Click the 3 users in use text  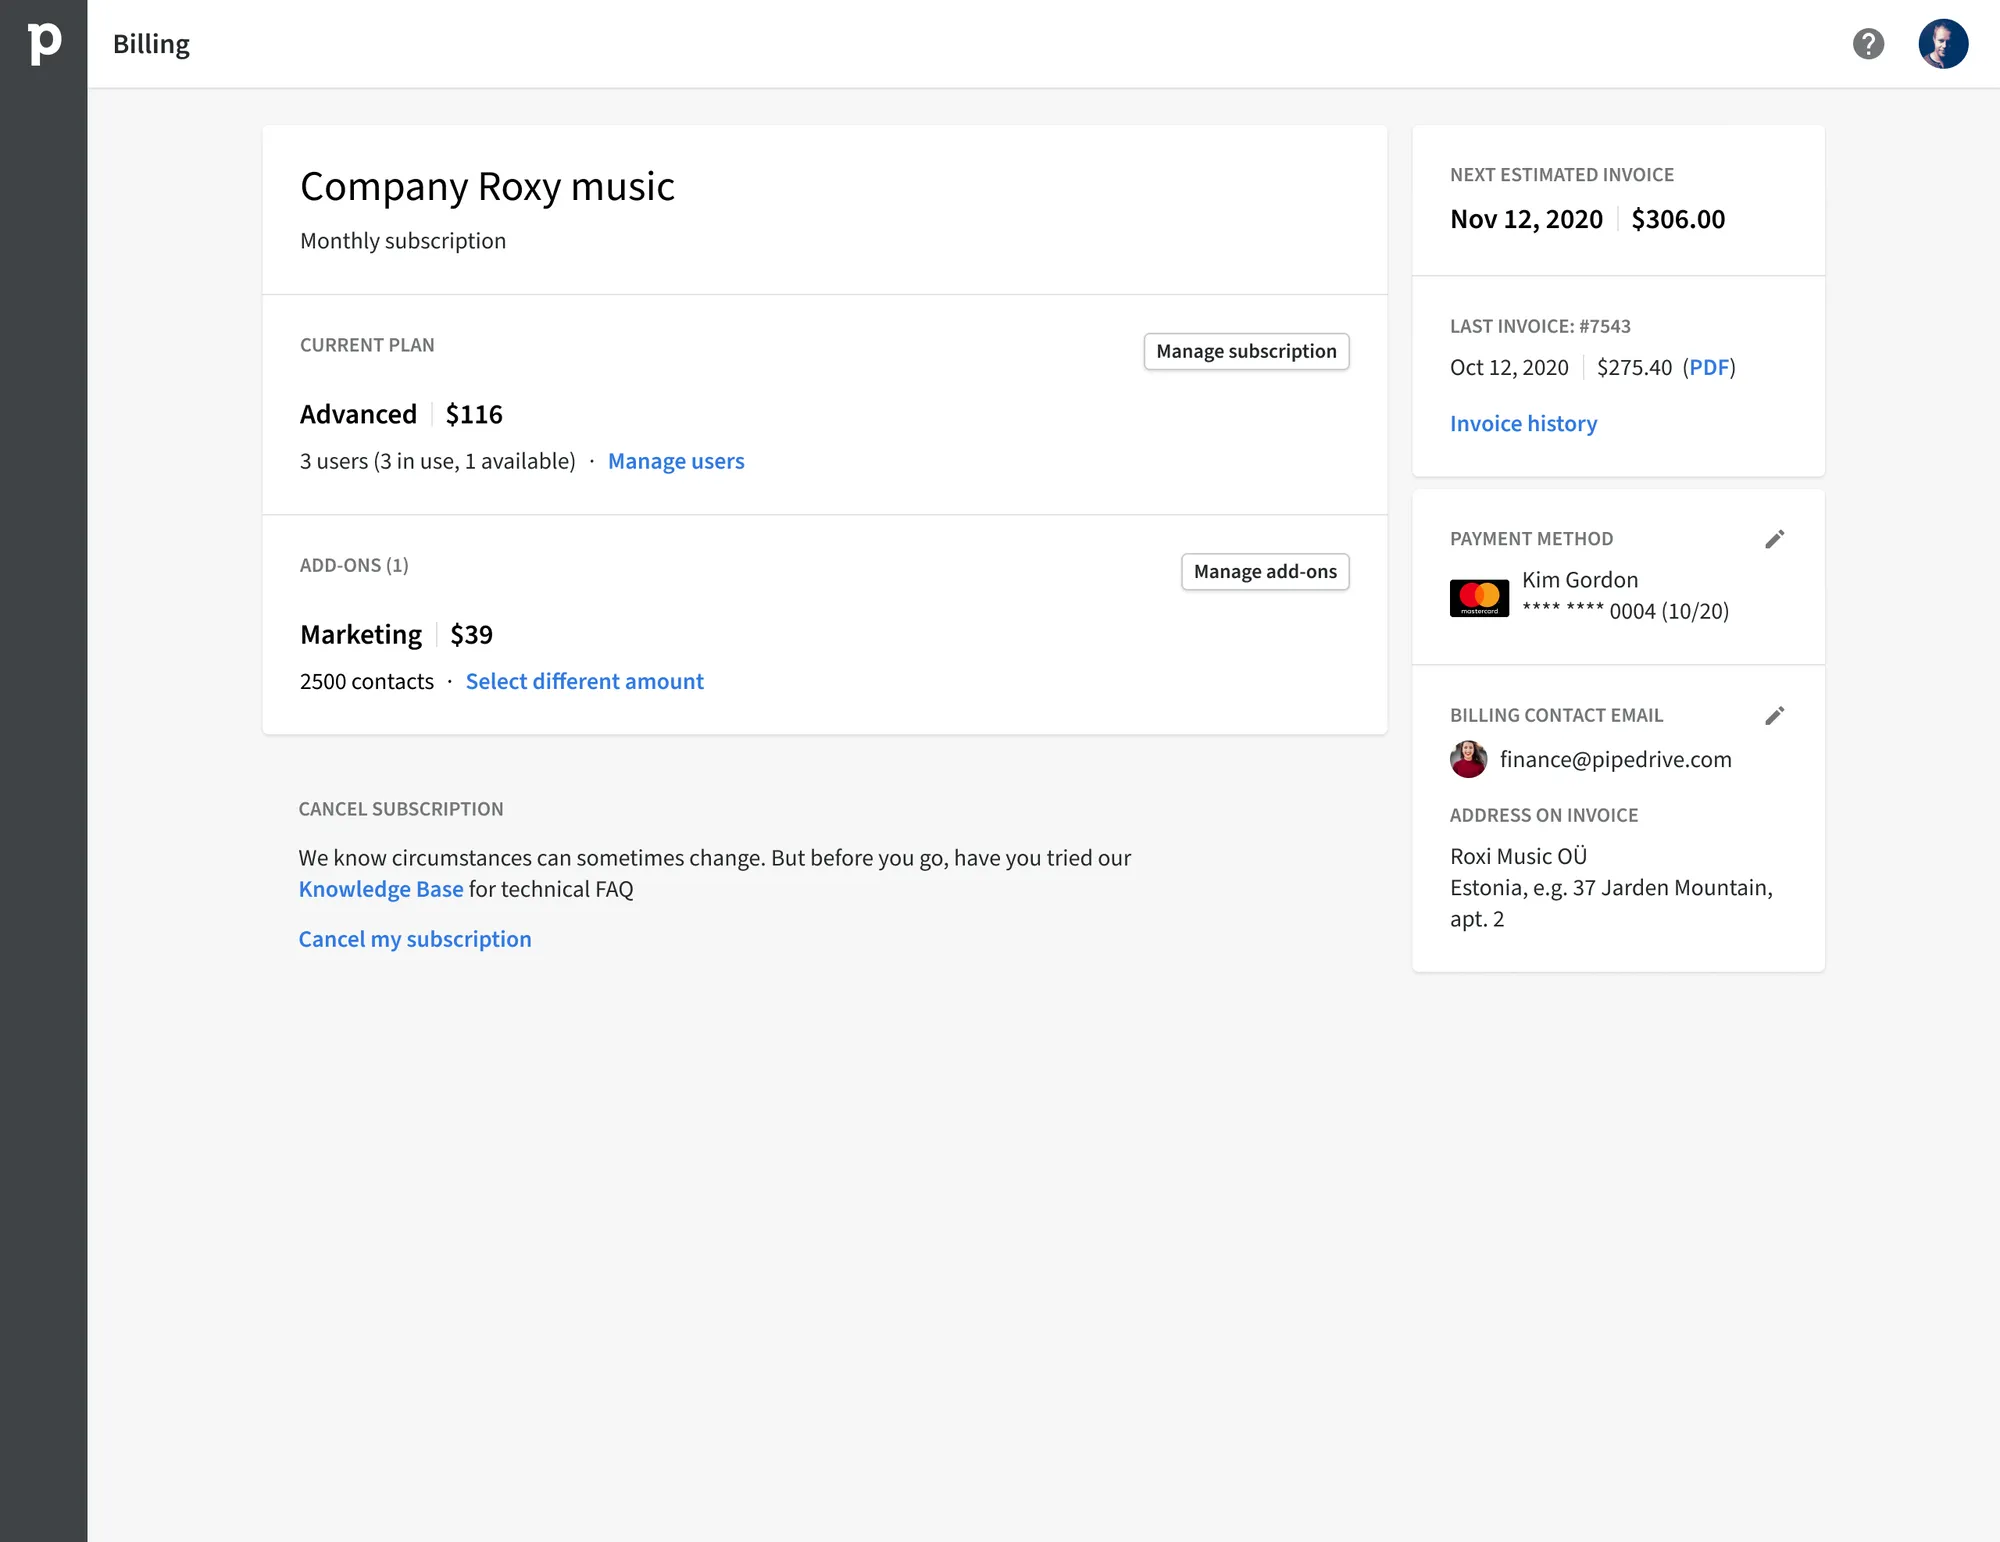pos(438,461)
